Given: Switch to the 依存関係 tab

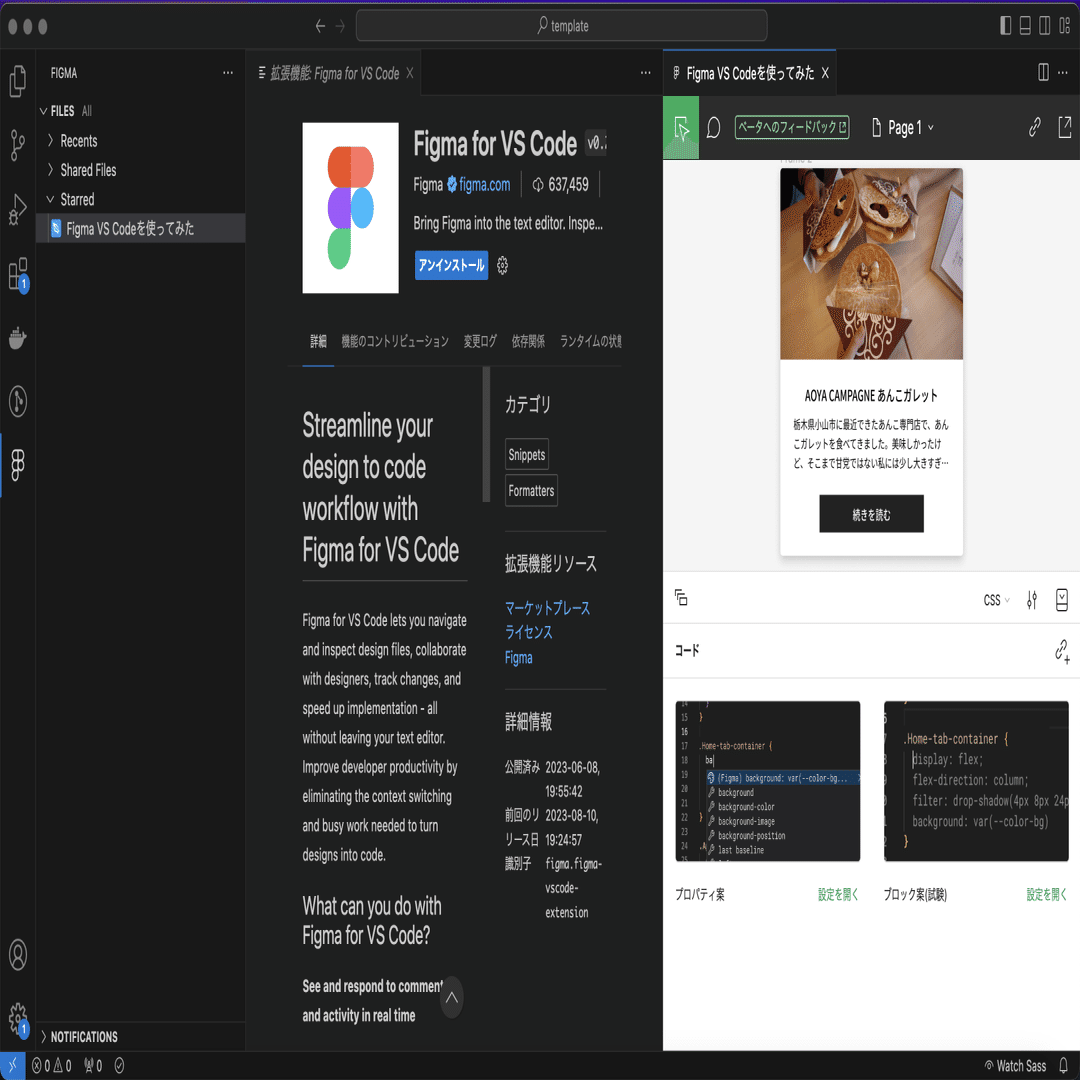Looking at the screenshot, I should tap(528, 341).
